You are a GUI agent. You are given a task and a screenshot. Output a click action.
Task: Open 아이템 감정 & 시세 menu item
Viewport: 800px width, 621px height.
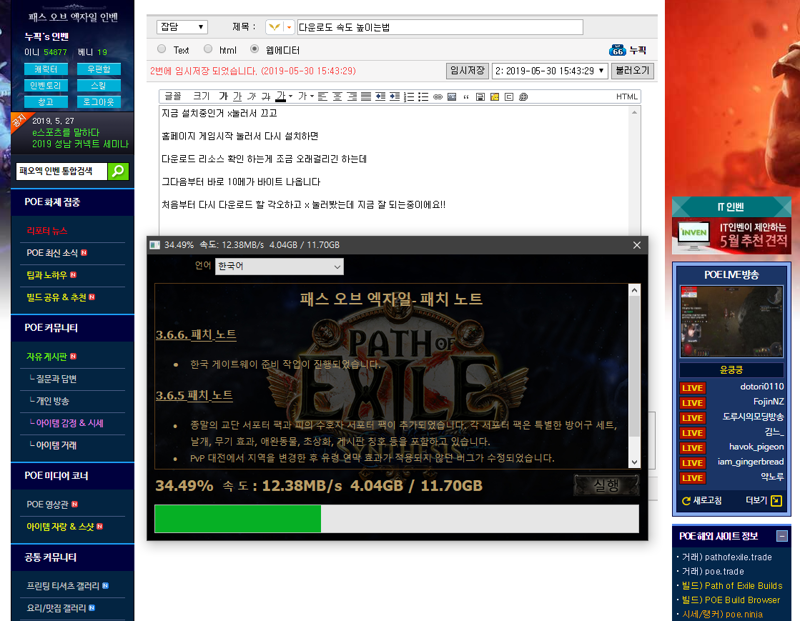tap(69, 423)
